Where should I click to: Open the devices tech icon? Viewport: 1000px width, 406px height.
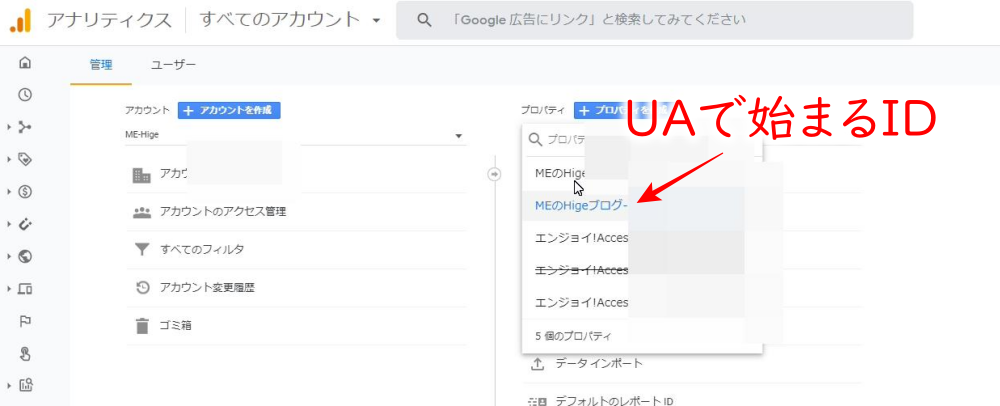coord(26,289)
